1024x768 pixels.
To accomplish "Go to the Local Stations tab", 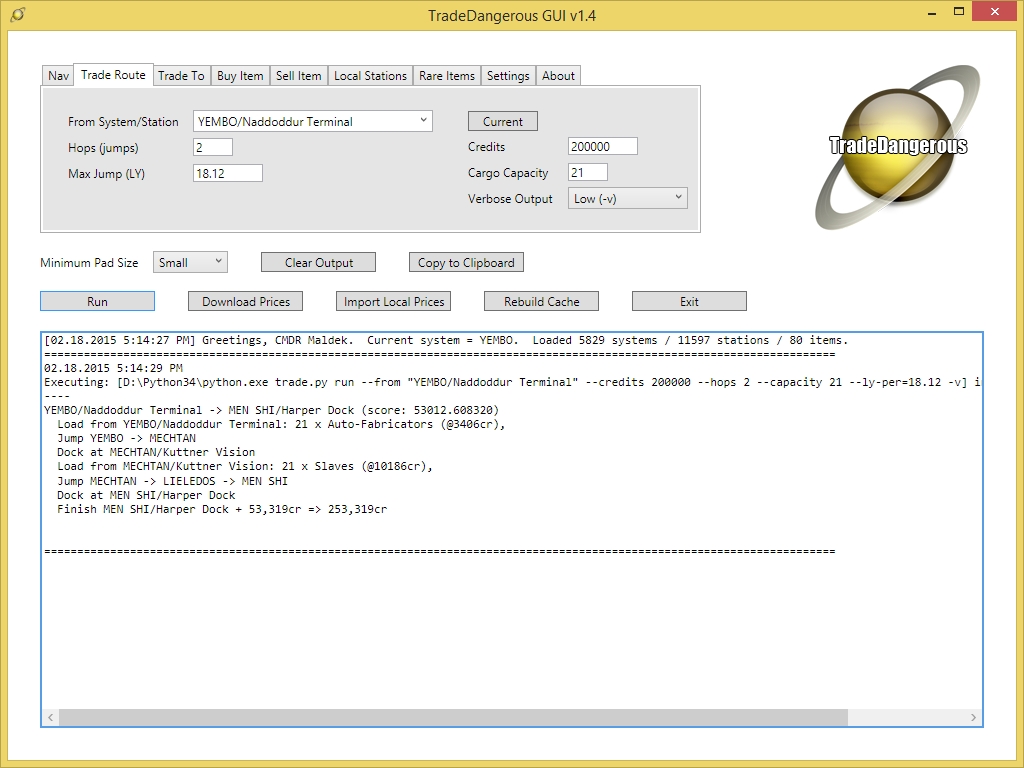I will point(370,76).
